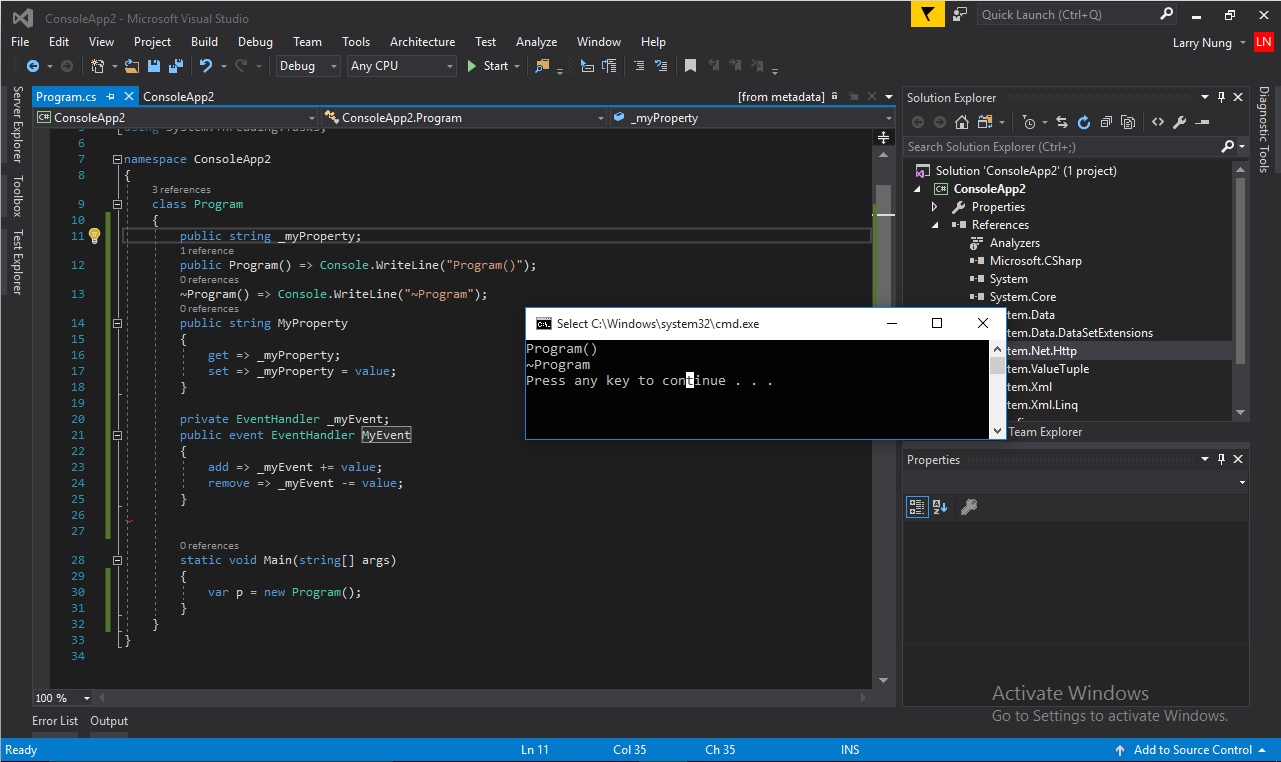
Task: Toggle Preview Selected Items in Solution Explorer
Action: point(1202,122)
